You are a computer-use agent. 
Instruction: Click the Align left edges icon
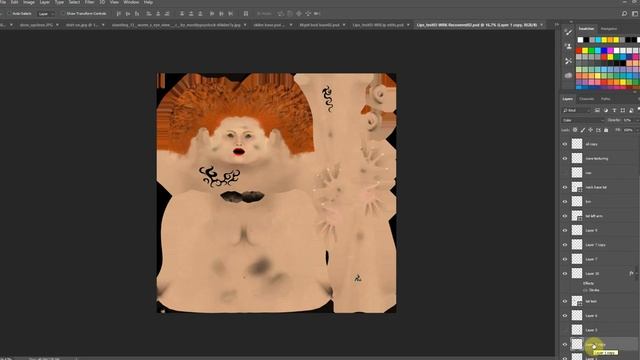149,13
